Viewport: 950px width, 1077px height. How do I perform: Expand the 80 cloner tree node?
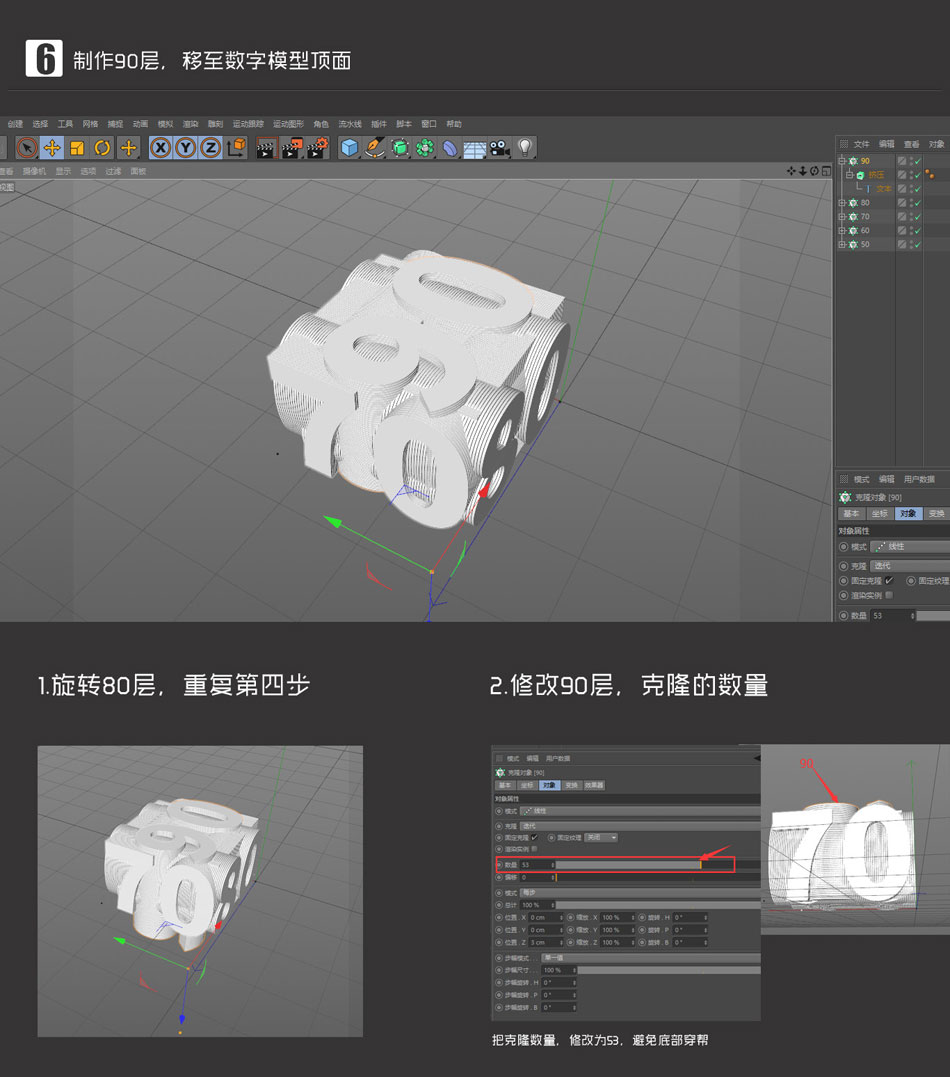pos(842,203)
